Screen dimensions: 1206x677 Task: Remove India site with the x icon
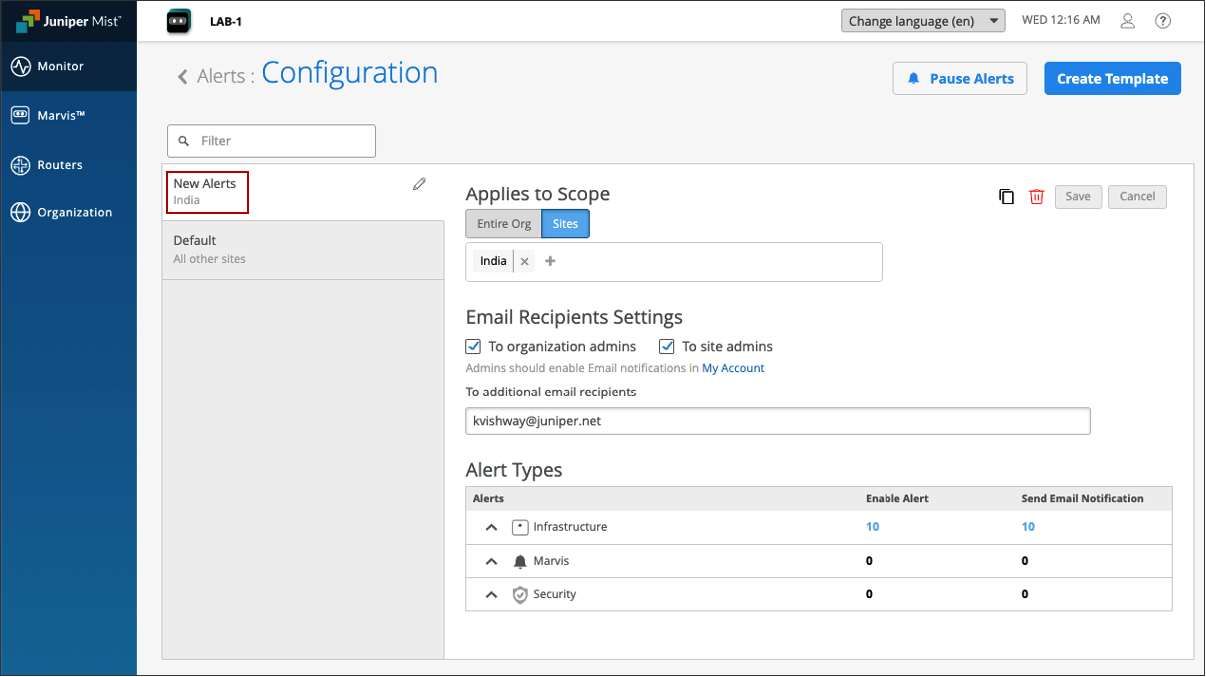[x=525, y=262]
